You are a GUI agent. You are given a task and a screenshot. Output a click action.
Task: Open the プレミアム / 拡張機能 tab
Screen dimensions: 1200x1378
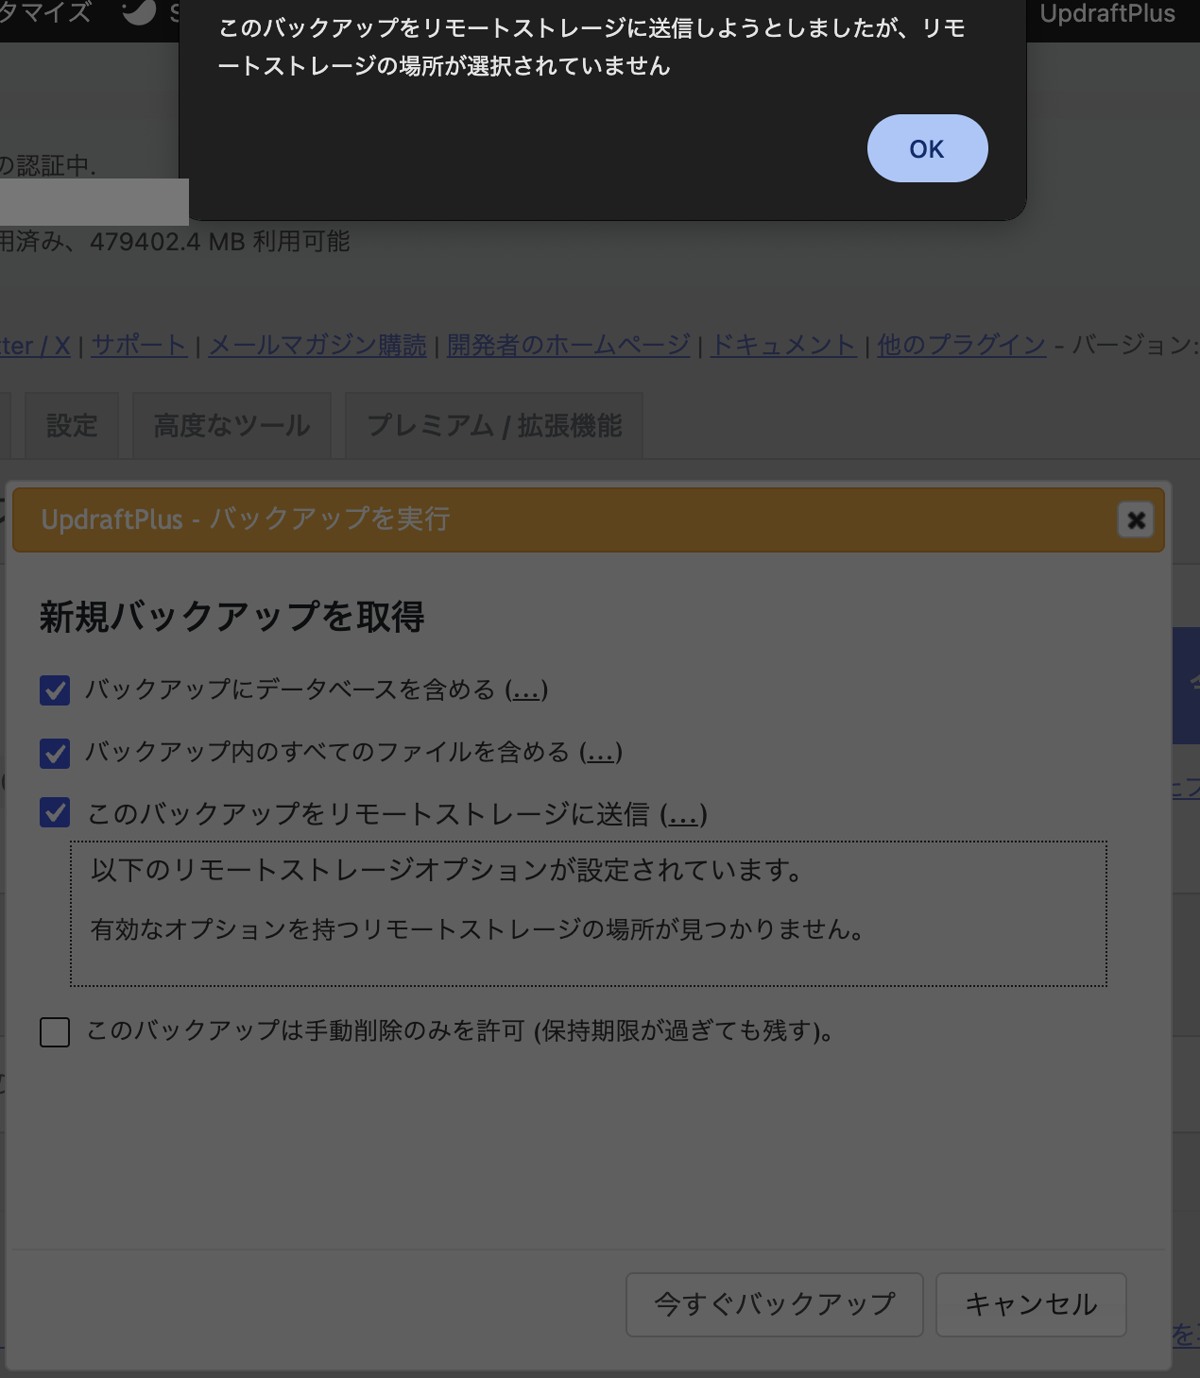tap(494, 425)
